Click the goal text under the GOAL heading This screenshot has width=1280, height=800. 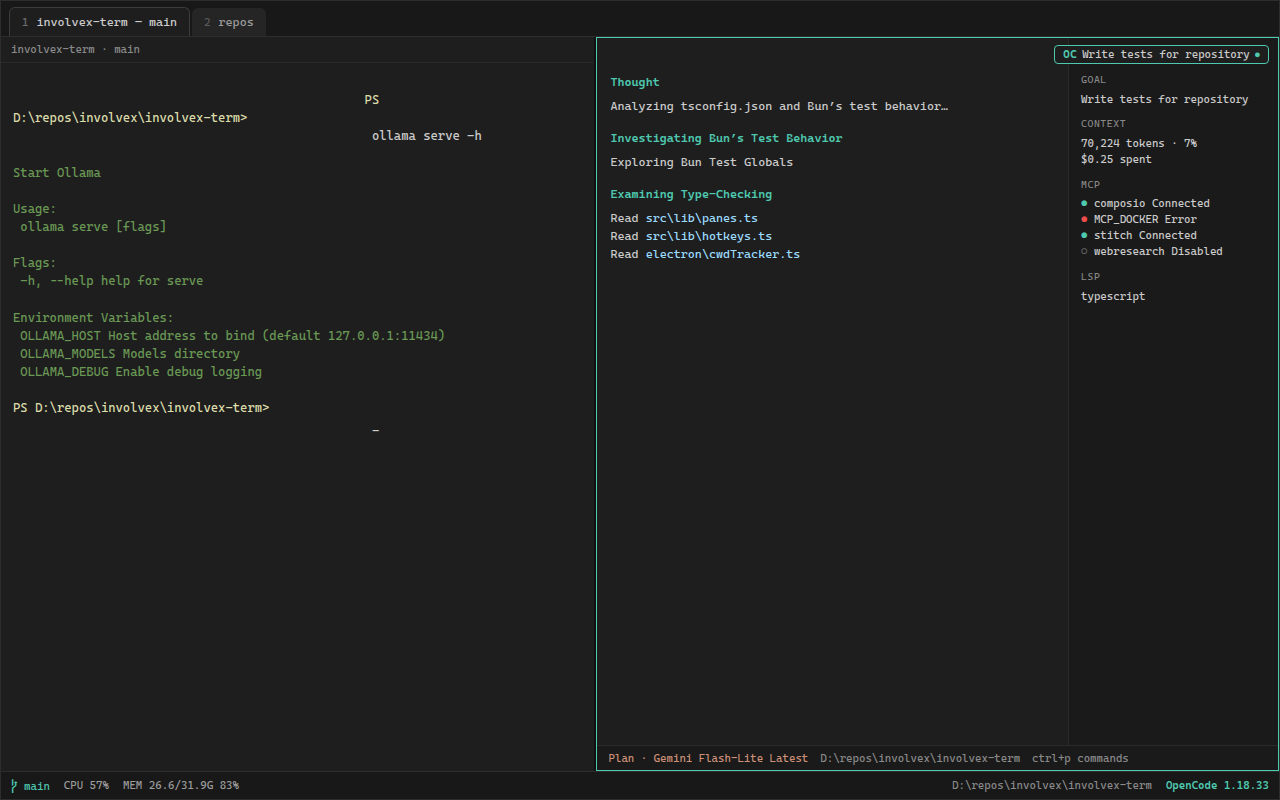(x=1164, y=99)
